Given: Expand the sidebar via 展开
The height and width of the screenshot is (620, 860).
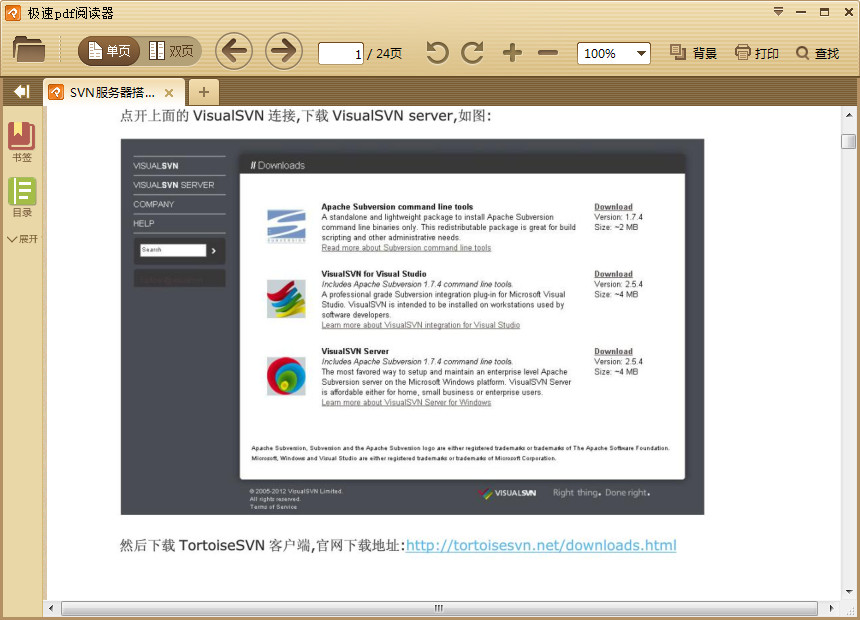Looking at the screenshot, I should point(22,239).
